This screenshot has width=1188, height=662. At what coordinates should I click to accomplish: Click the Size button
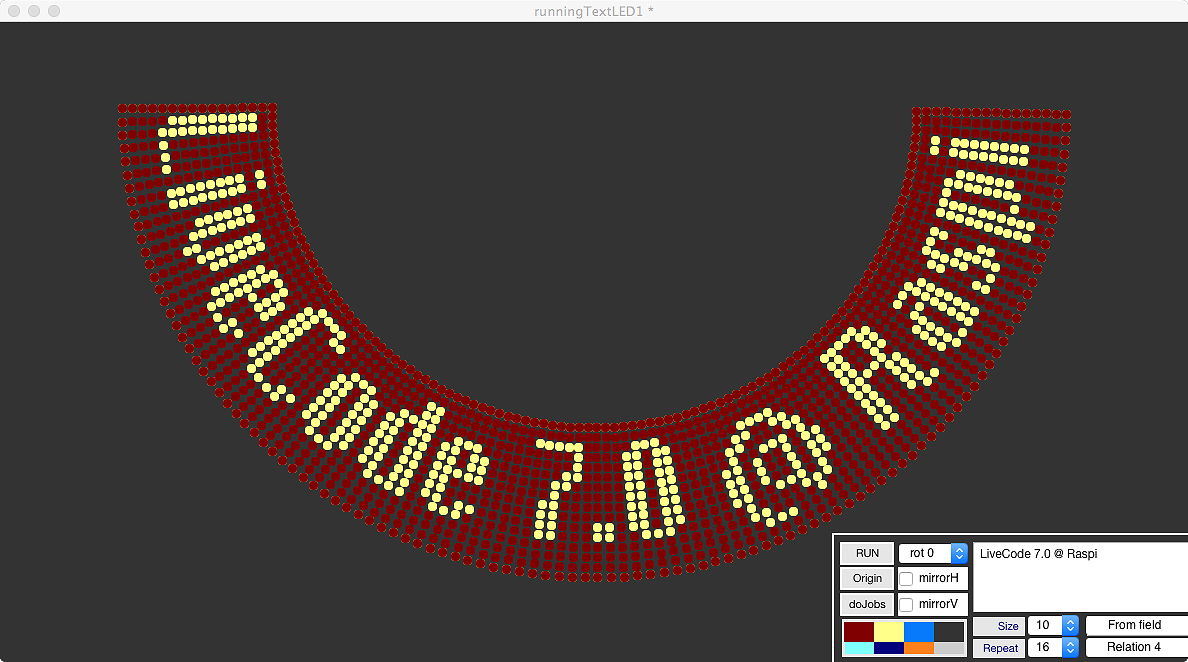[x=999, y=626]
